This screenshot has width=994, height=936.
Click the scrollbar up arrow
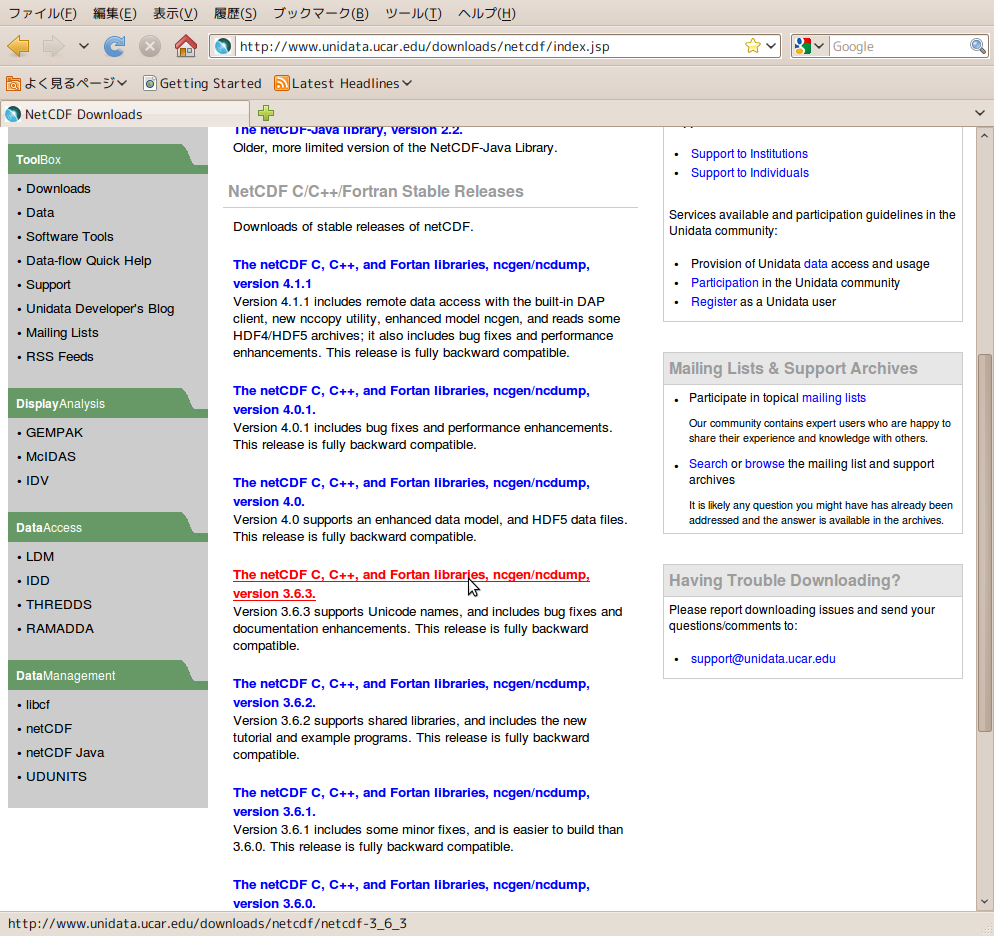pos(984,136)
